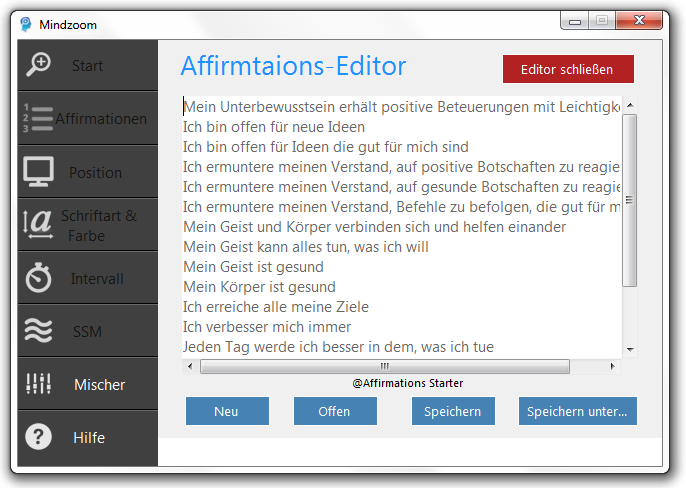
Task: Open Schriftart & Farbe label
Action: pos(99,225)
